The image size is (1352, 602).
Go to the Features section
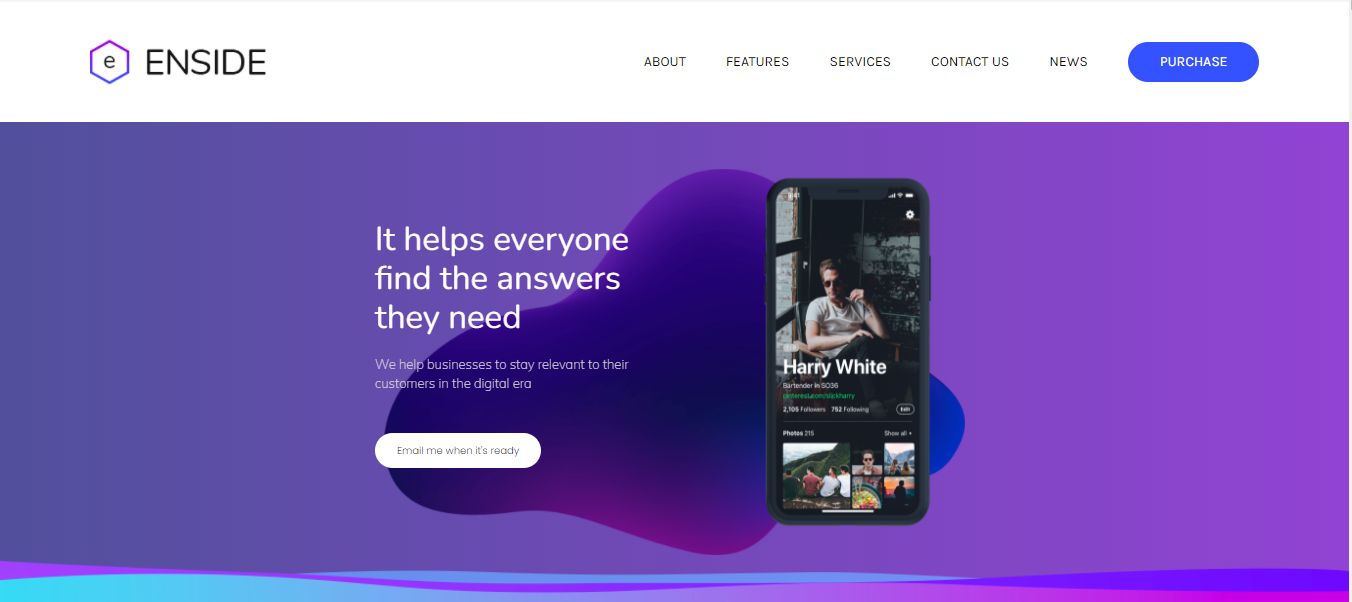point(757,62)
